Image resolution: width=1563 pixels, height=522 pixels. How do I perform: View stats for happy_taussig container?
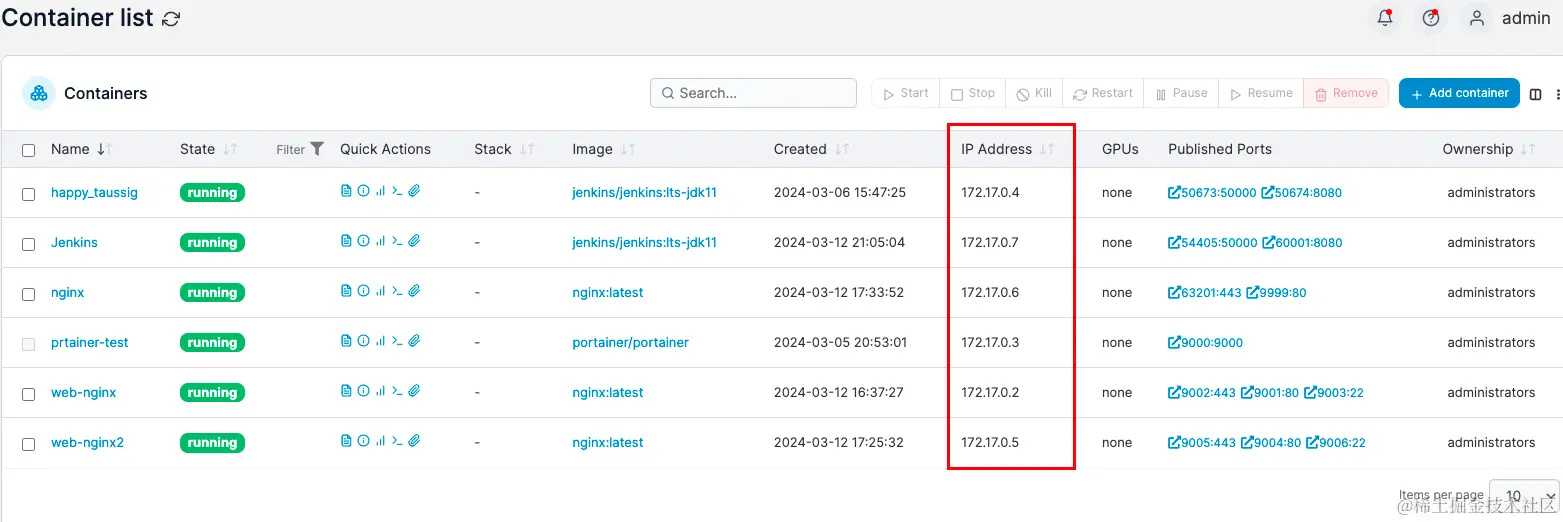pos(380,191)
